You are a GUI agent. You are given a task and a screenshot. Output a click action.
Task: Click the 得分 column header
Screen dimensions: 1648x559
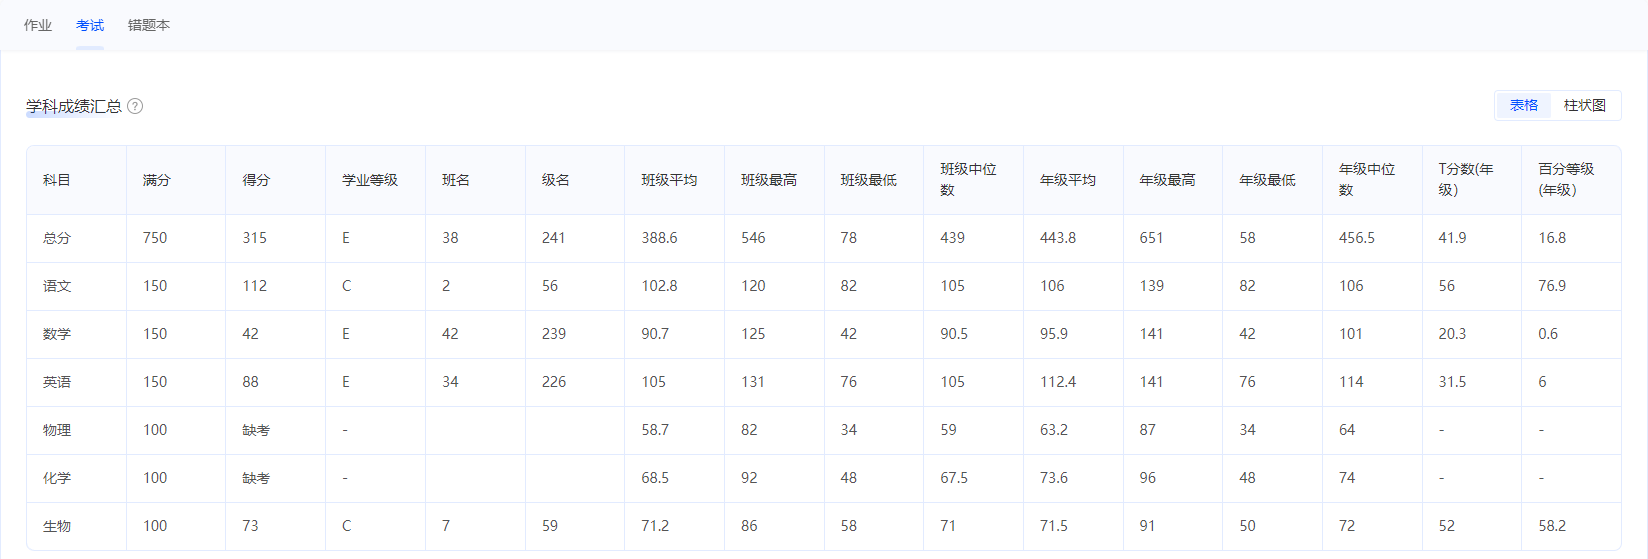coord(256,180)
